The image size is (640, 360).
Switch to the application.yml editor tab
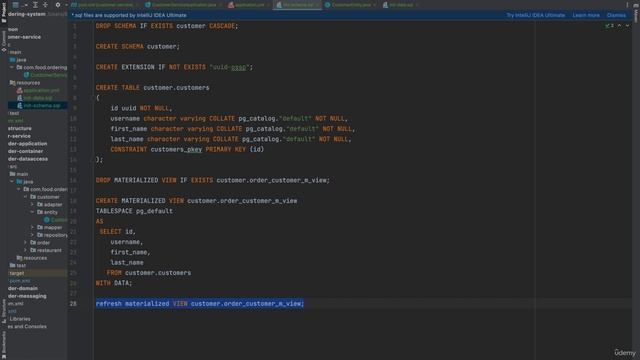[247, 5]
